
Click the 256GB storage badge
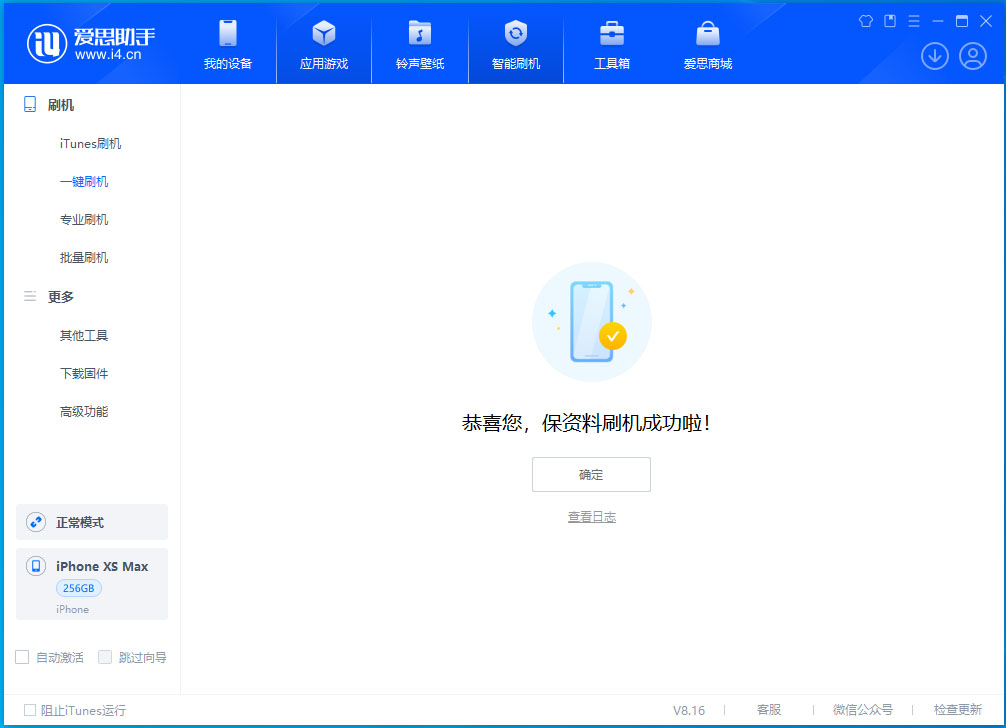[78, 588]
